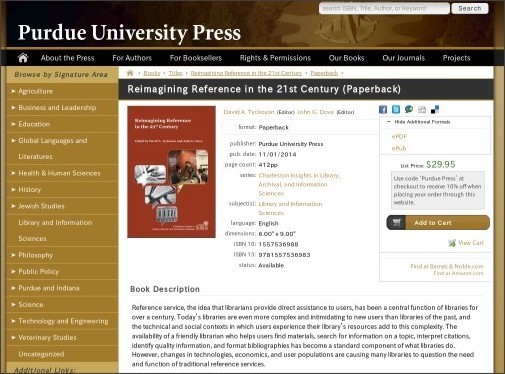
Task: Click the pub date 11/01/2014
Action: click(277, 154)
